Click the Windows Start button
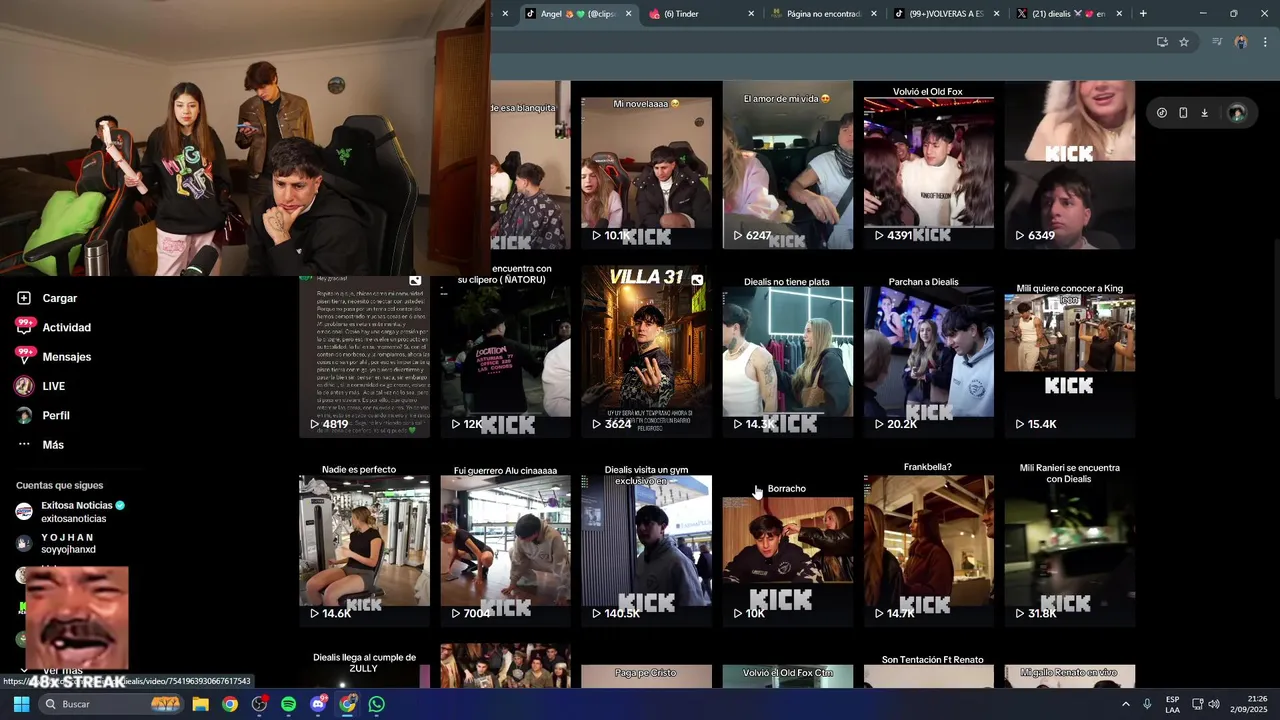 click(x=21, y=704)
